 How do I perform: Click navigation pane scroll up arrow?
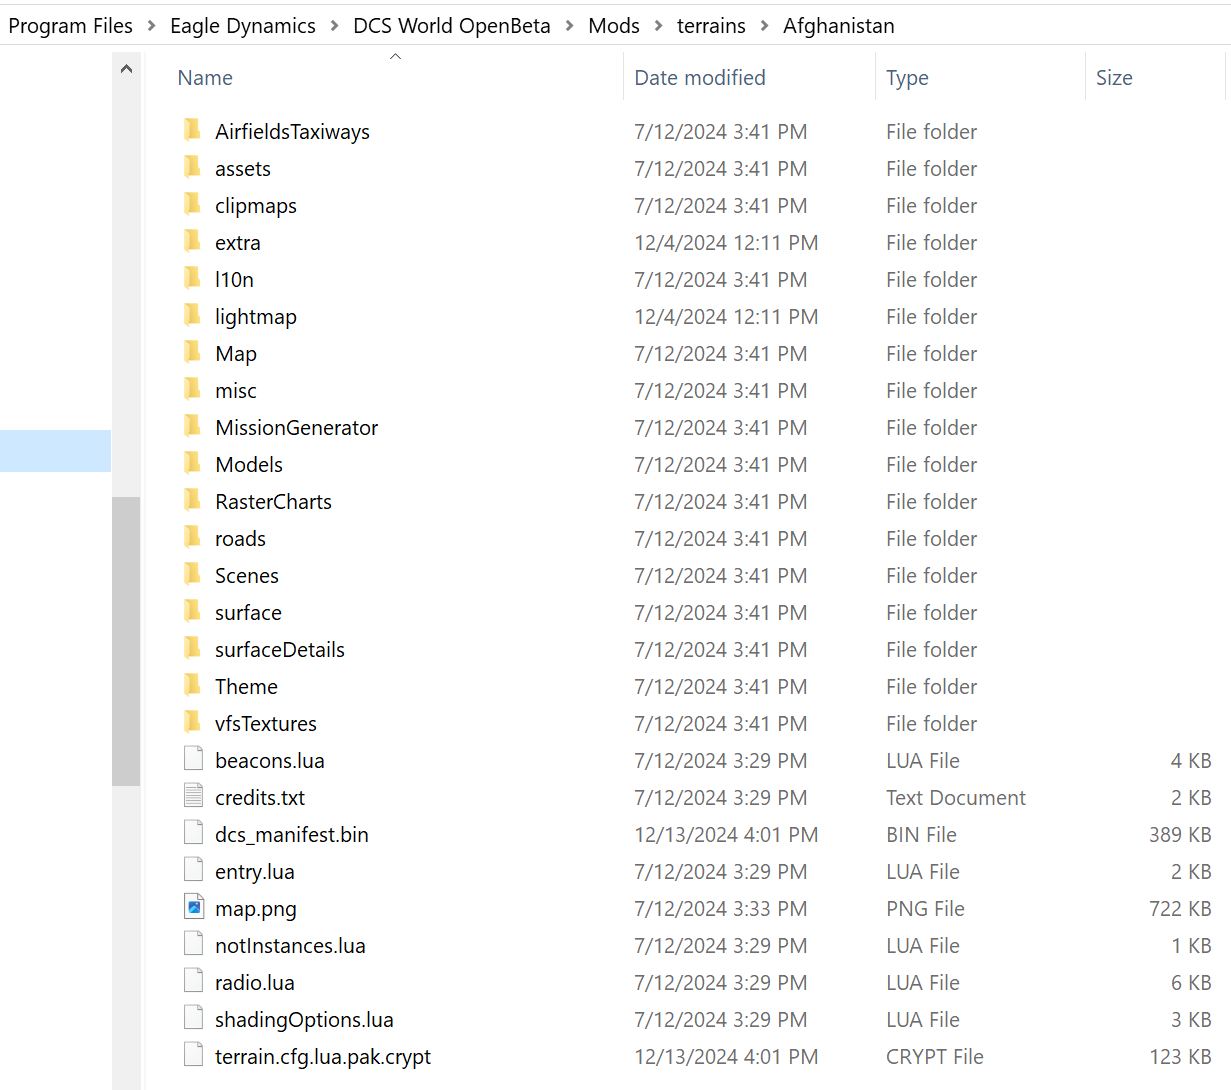pyautogui.click(x=126, y=69)
